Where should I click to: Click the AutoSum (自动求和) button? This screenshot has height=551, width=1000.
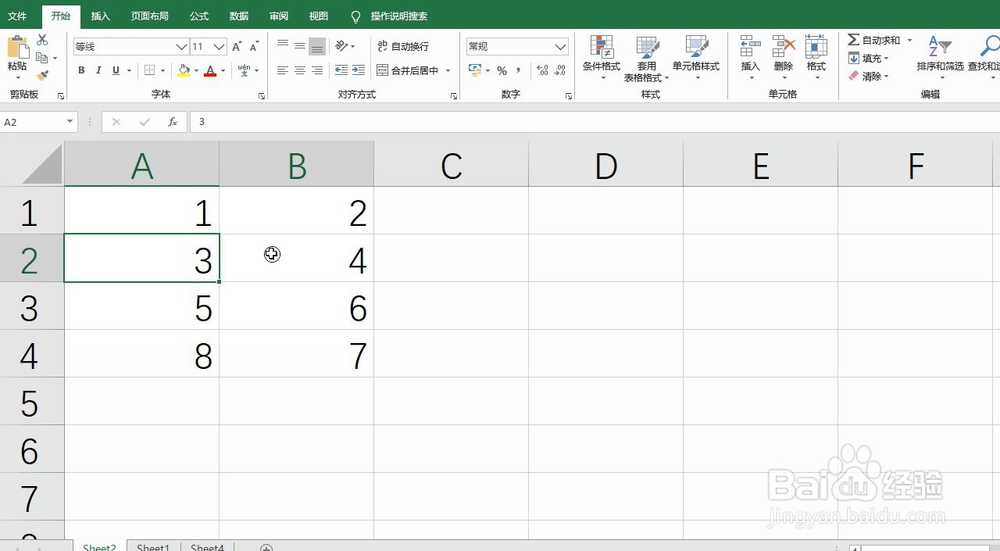click(x=873, y=40)
